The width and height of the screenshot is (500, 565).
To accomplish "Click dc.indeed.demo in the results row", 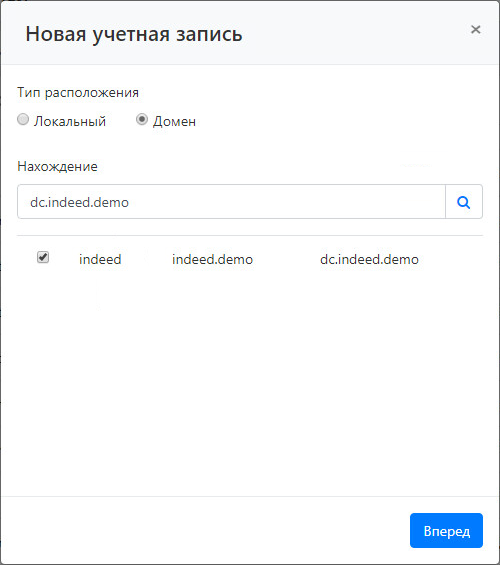I will (369, 259).
